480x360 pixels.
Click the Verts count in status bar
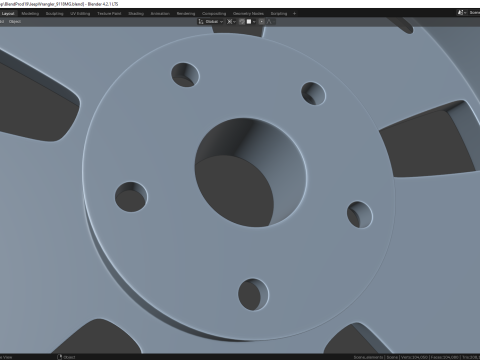pos(414,357)
